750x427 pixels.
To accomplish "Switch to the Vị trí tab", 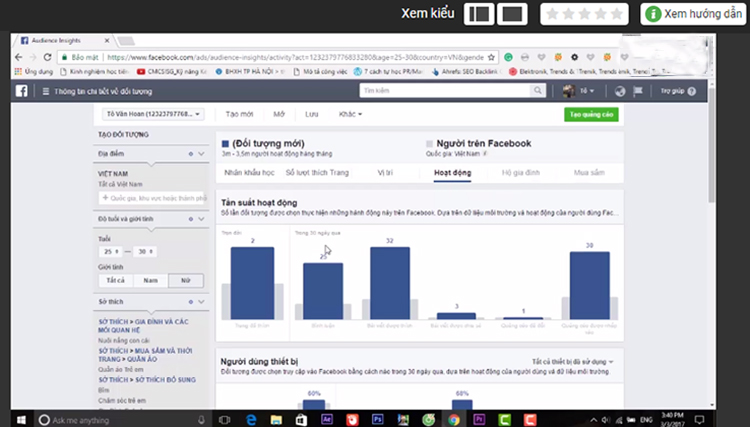I will 385,173.
